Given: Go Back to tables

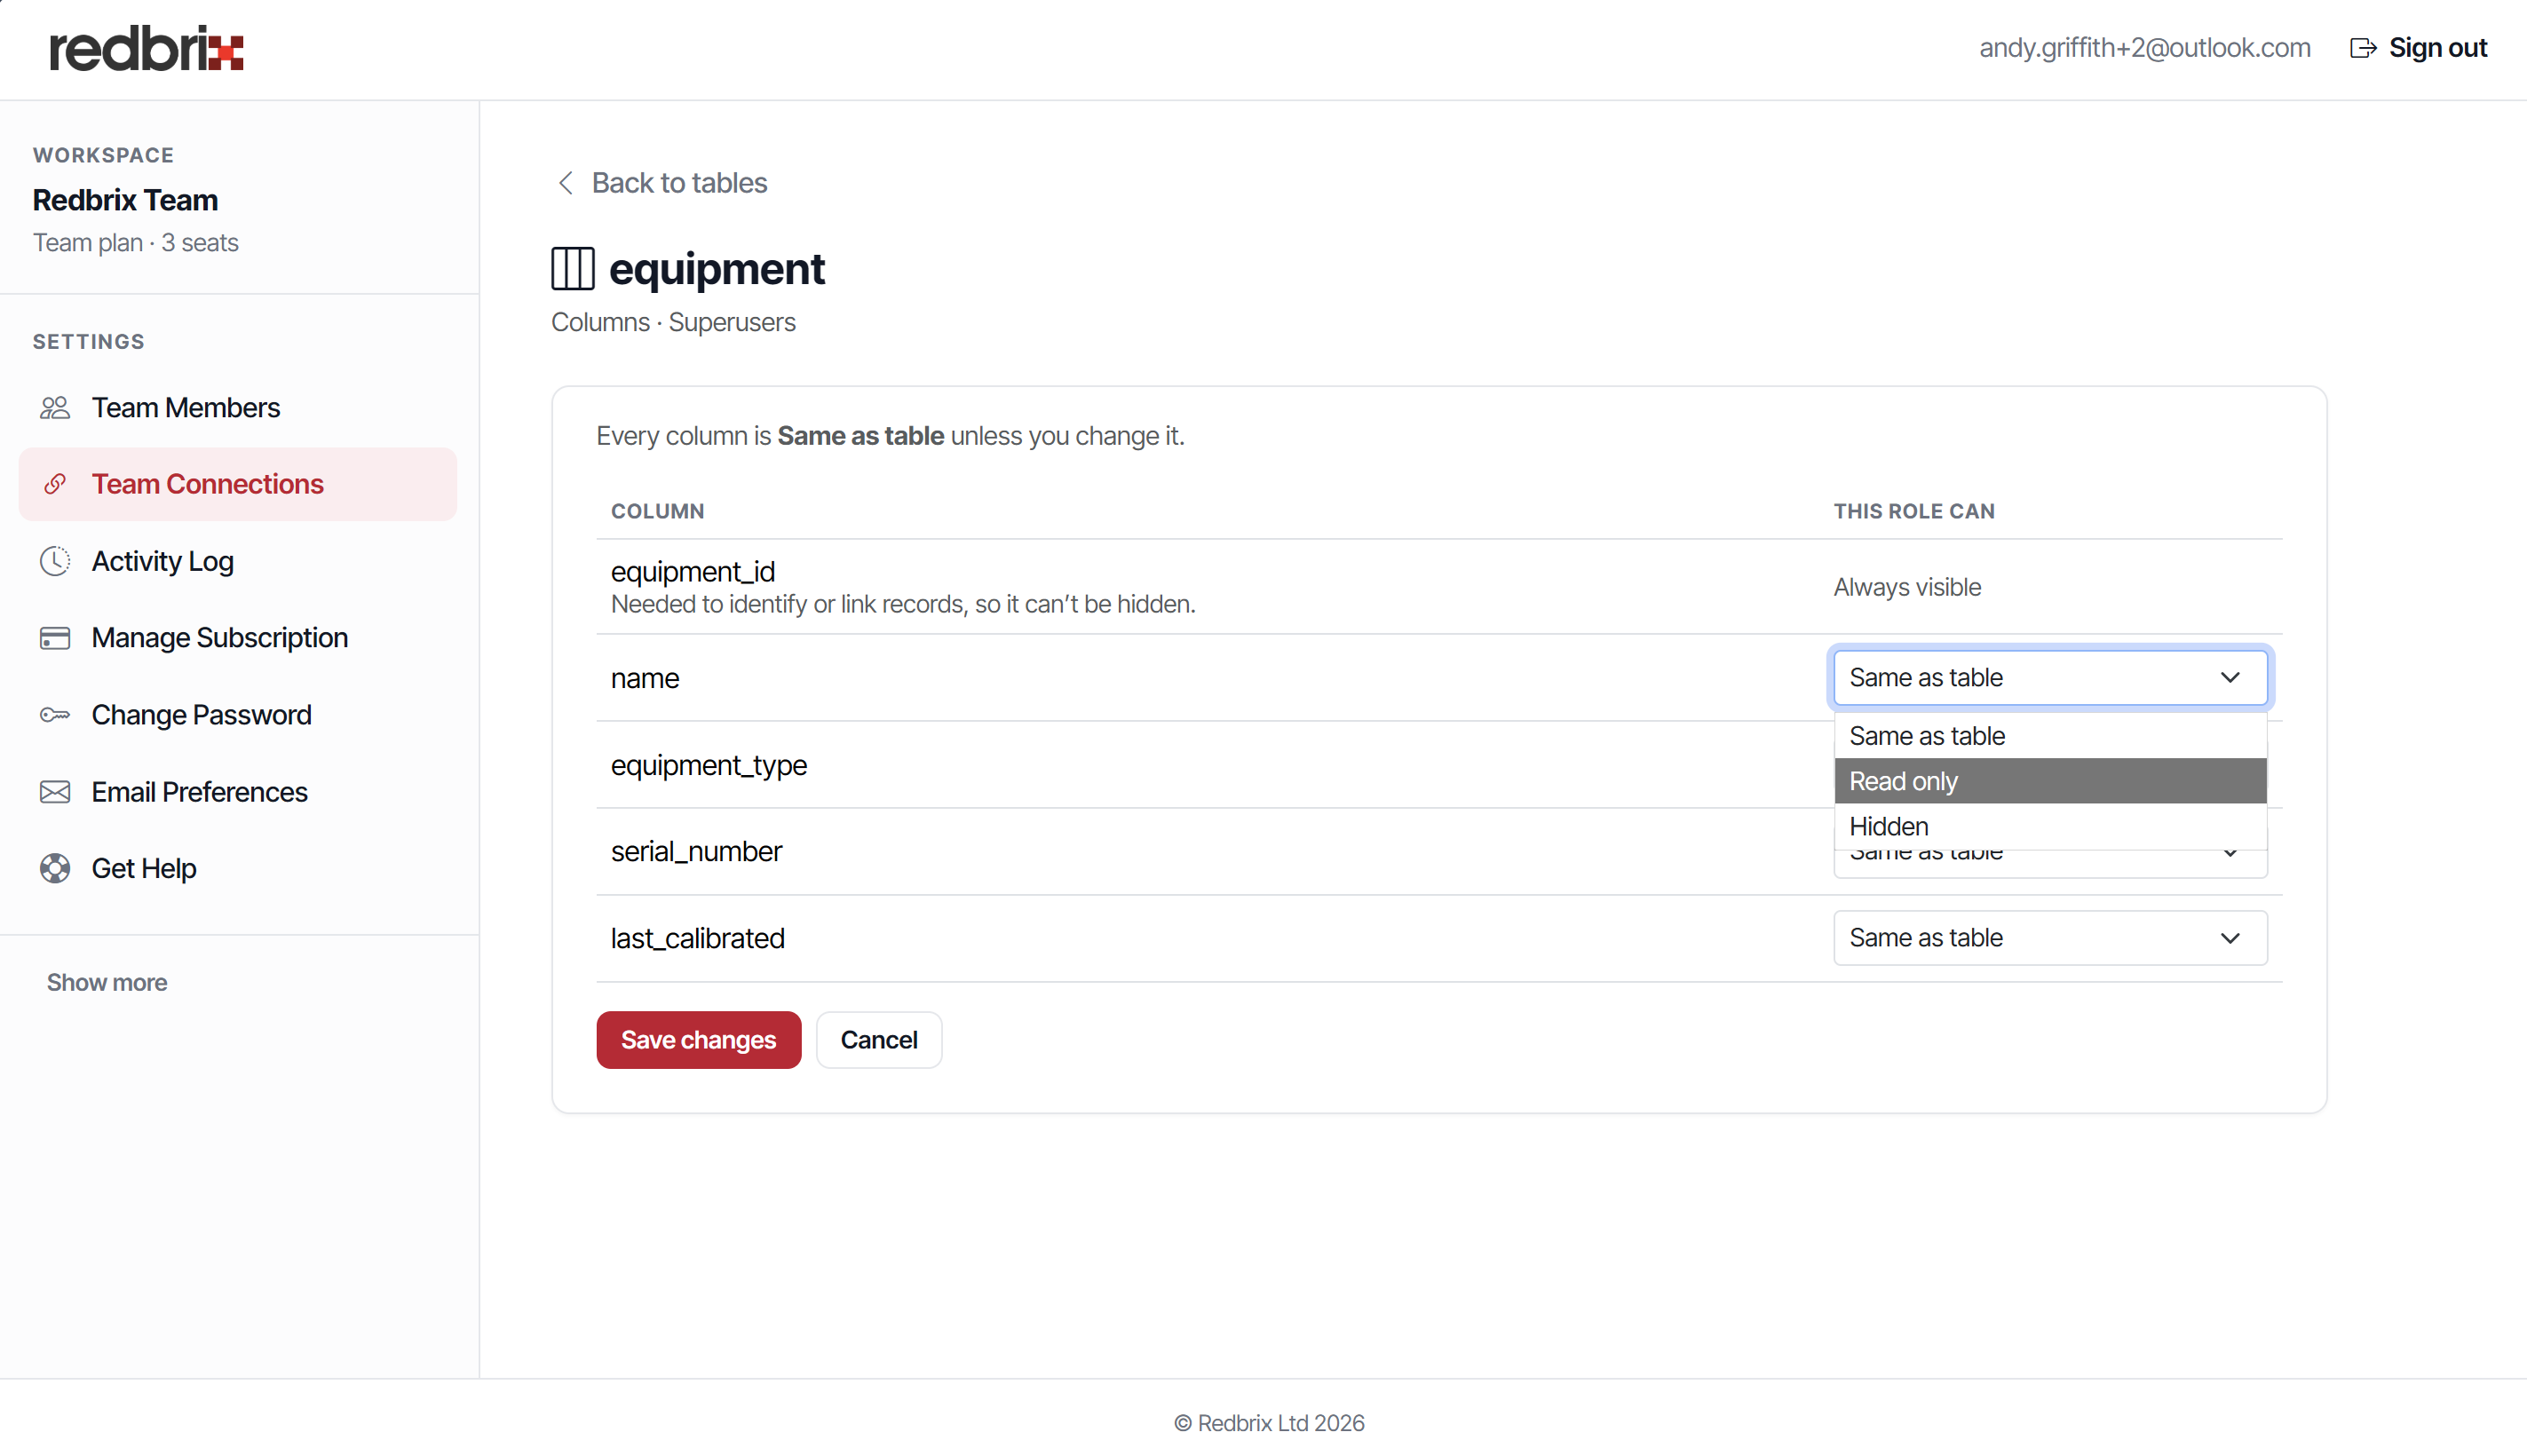Looking at the screenshot, I should (662, 183).
